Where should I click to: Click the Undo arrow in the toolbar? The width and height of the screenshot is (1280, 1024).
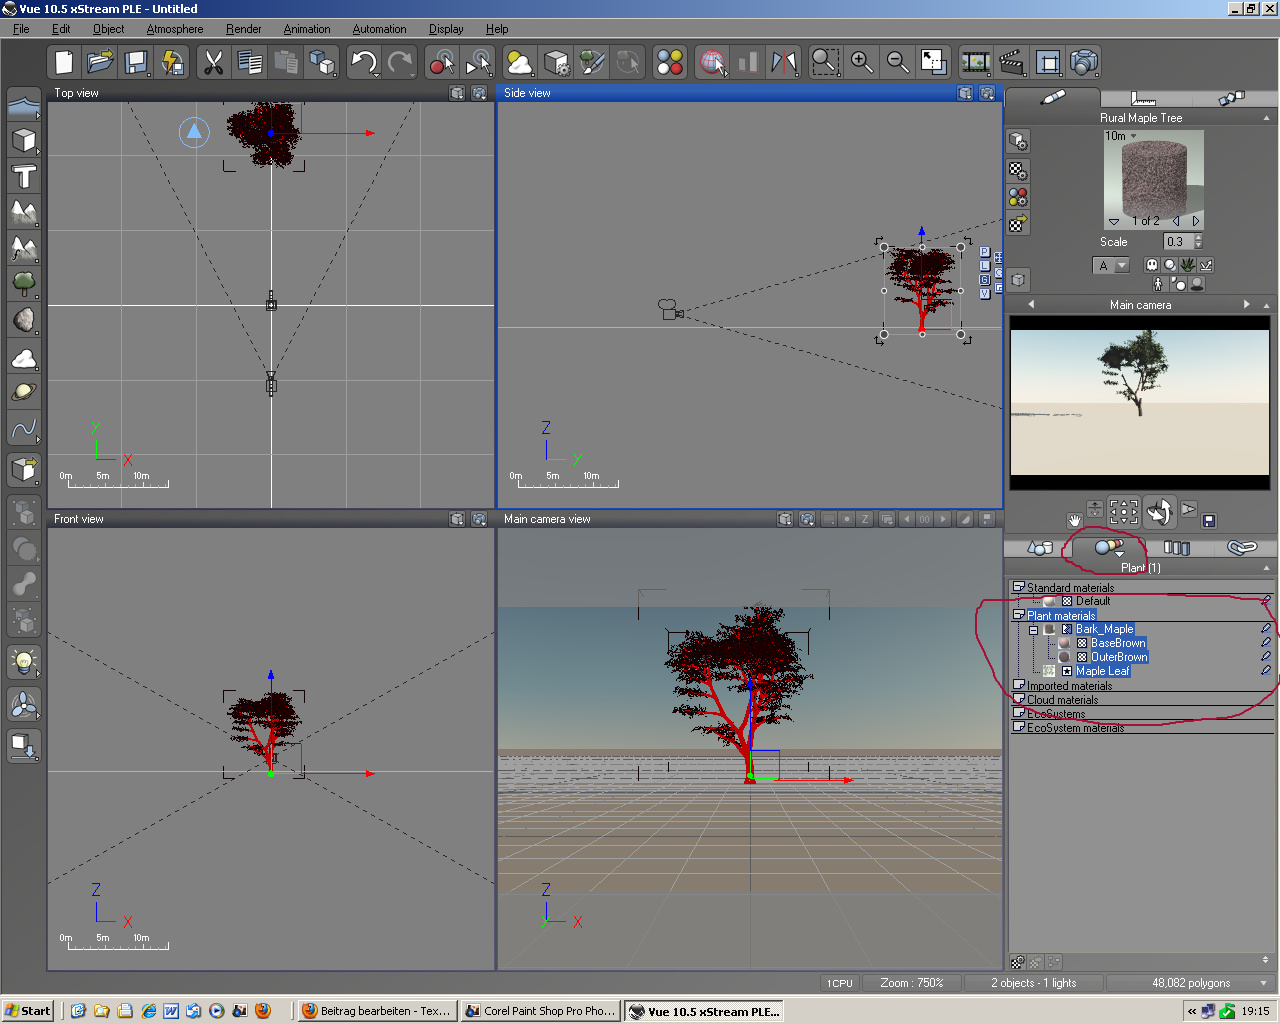363,63
